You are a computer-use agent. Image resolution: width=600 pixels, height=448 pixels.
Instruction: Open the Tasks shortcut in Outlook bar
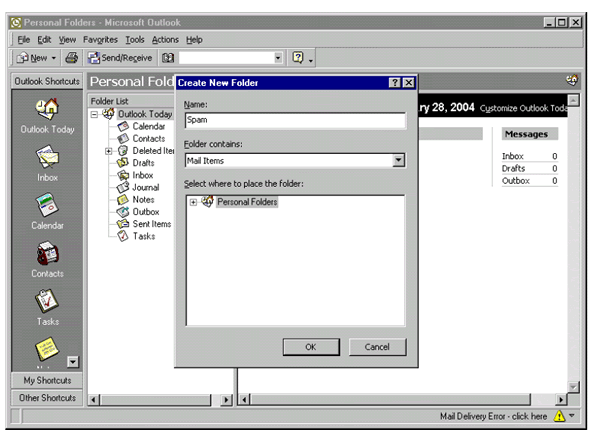pyautogui.click(x=47, y=301)
